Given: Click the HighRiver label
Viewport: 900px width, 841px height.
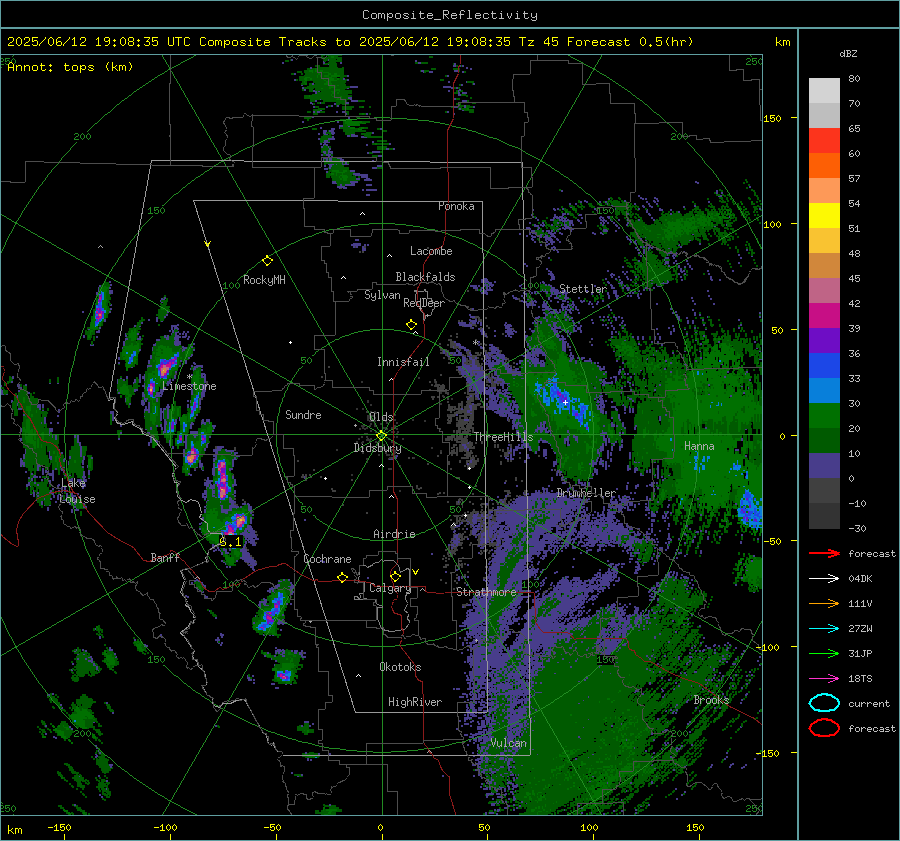Looking at the screenshot, I should pos(415,702).
